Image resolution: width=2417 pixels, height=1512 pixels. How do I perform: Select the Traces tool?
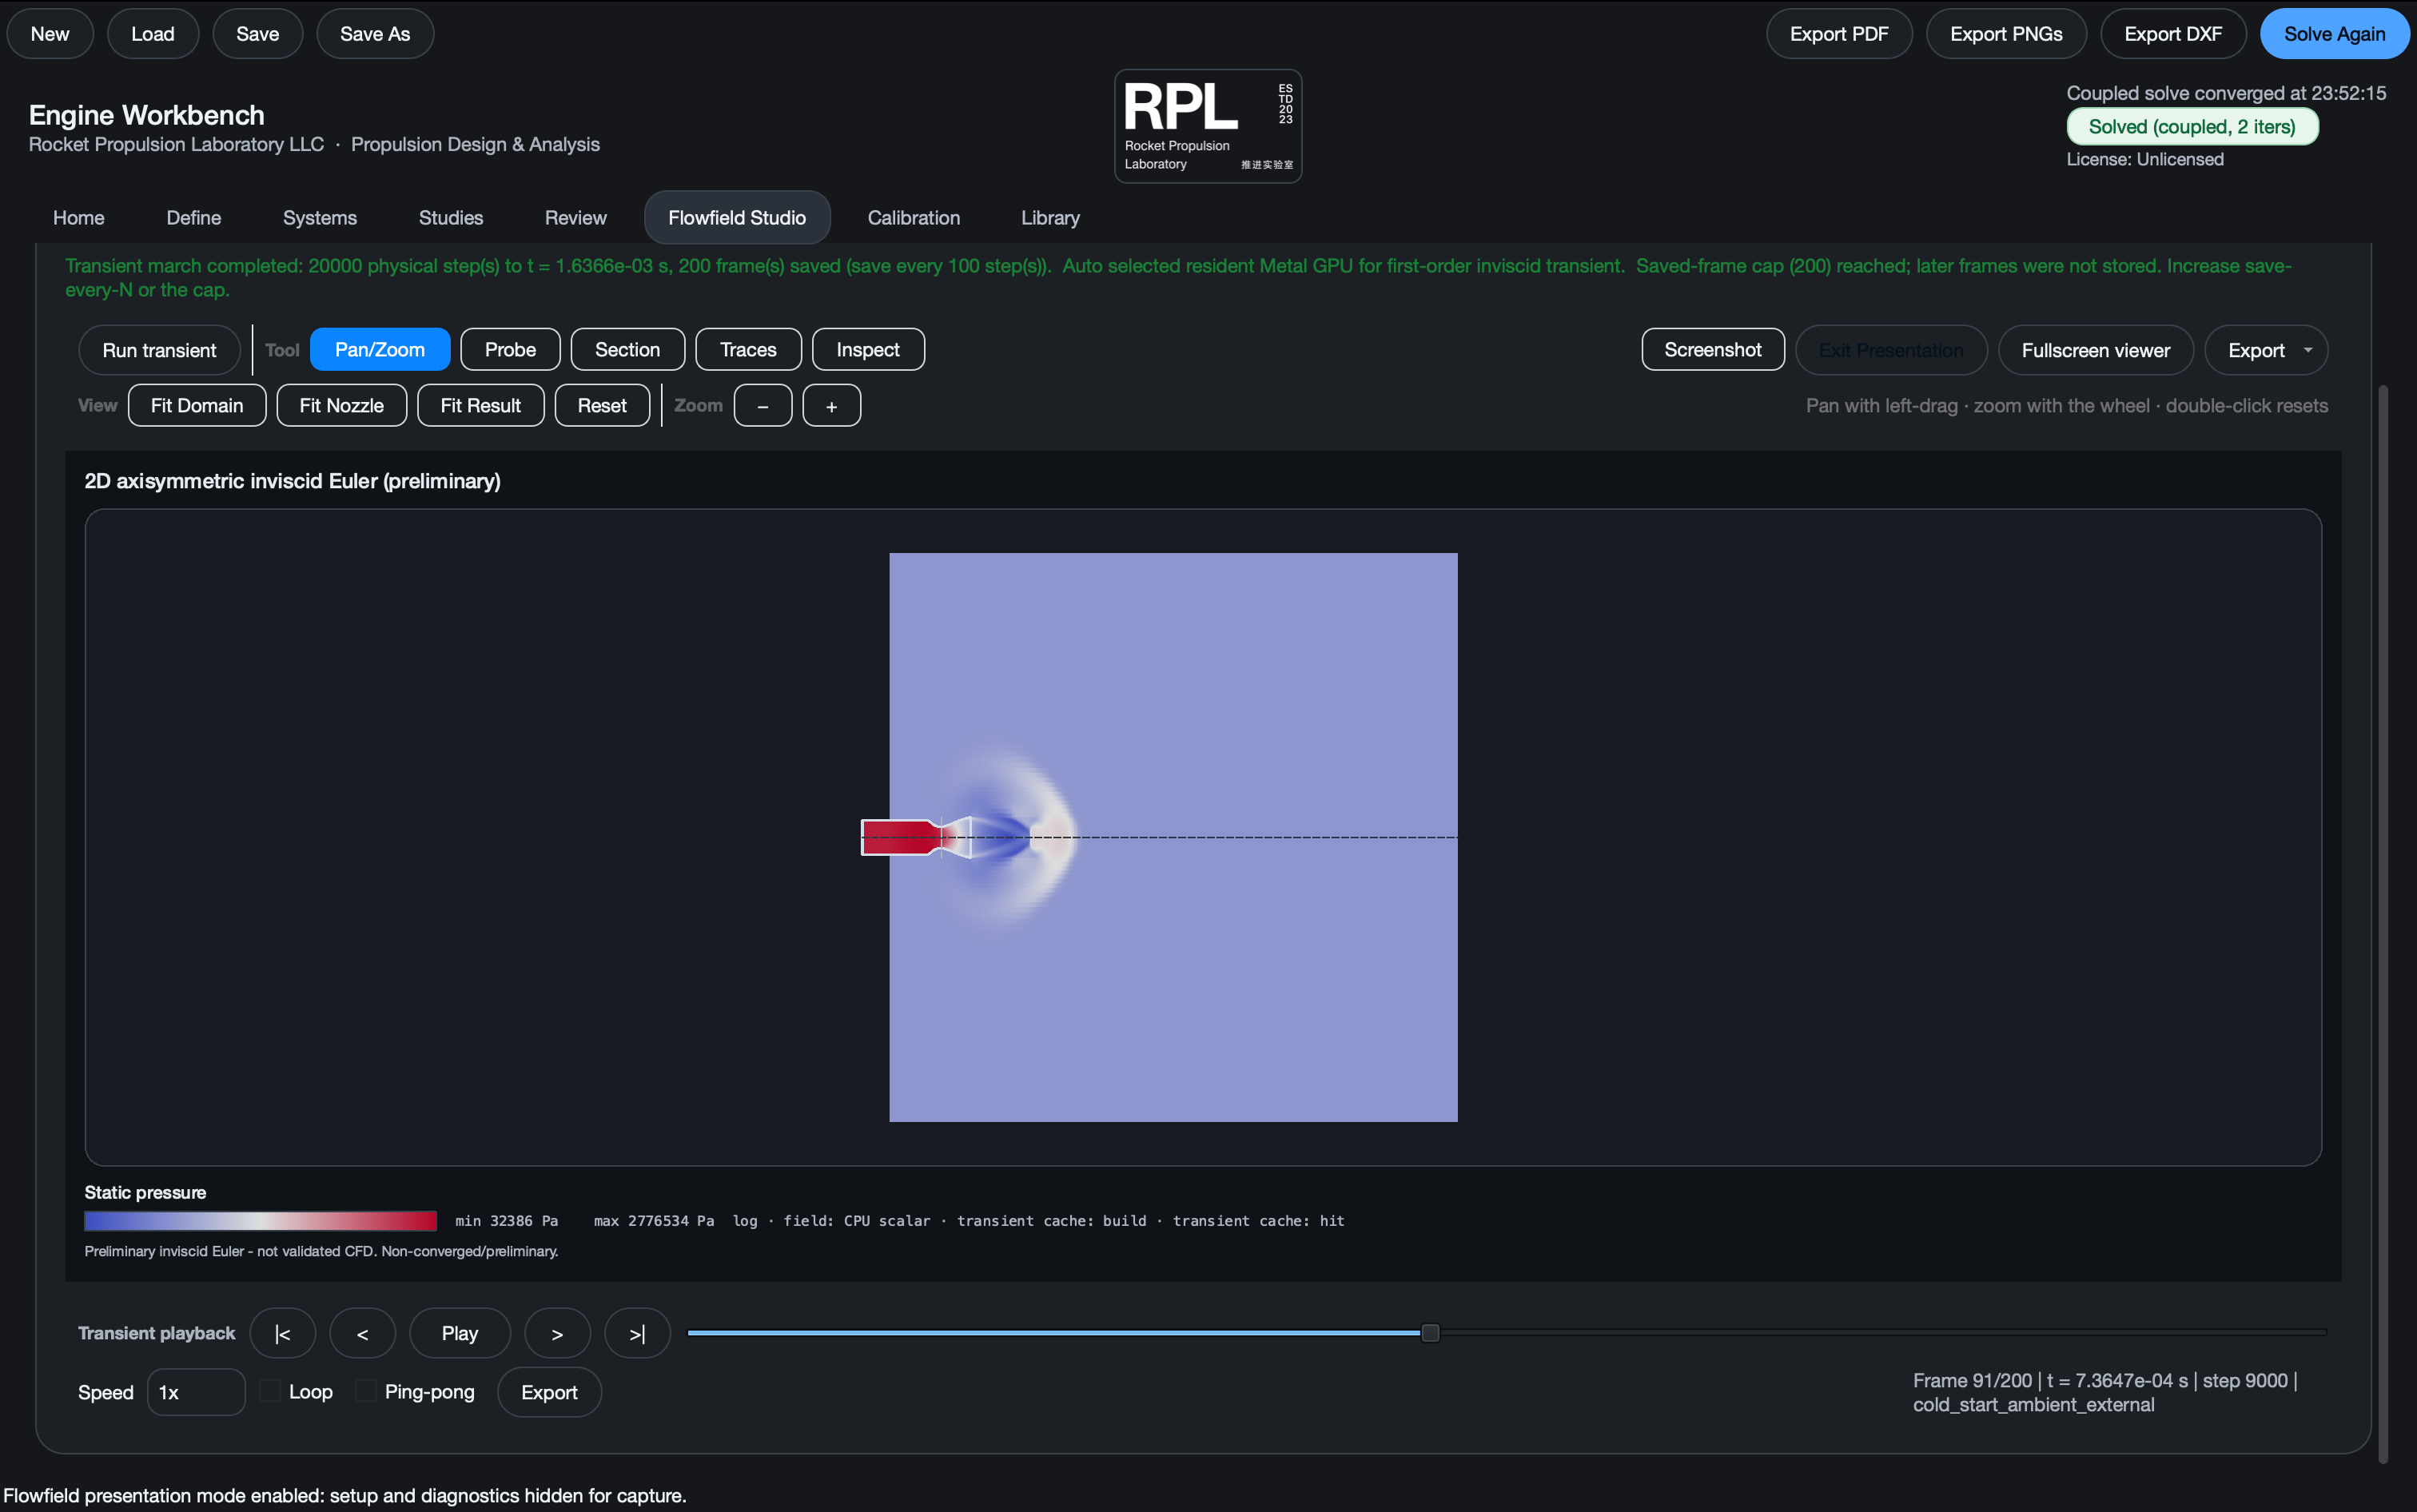(748, 349)
